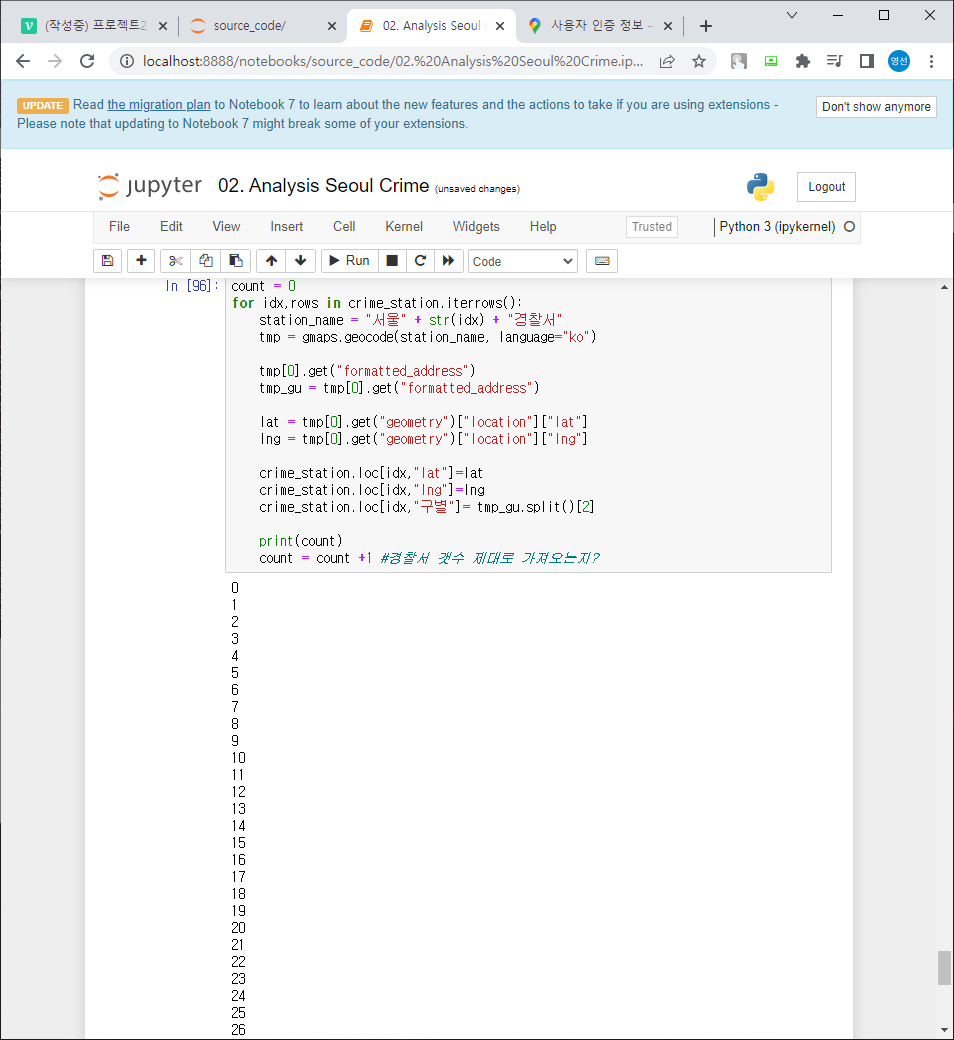The width and height of the screenshot is (954, 1040).
Task: Open the media control icon in Chrome toolbar
Action: point(835,61)
